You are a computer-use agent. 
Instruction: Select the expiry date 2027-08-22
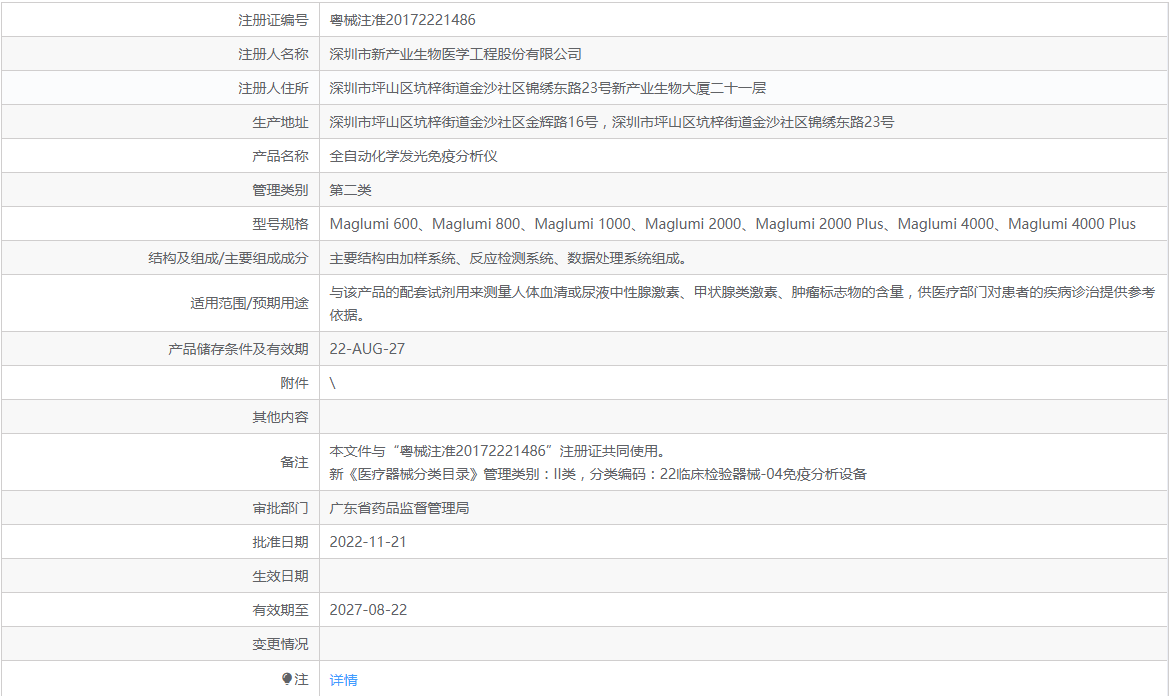[x=368, y=610]
